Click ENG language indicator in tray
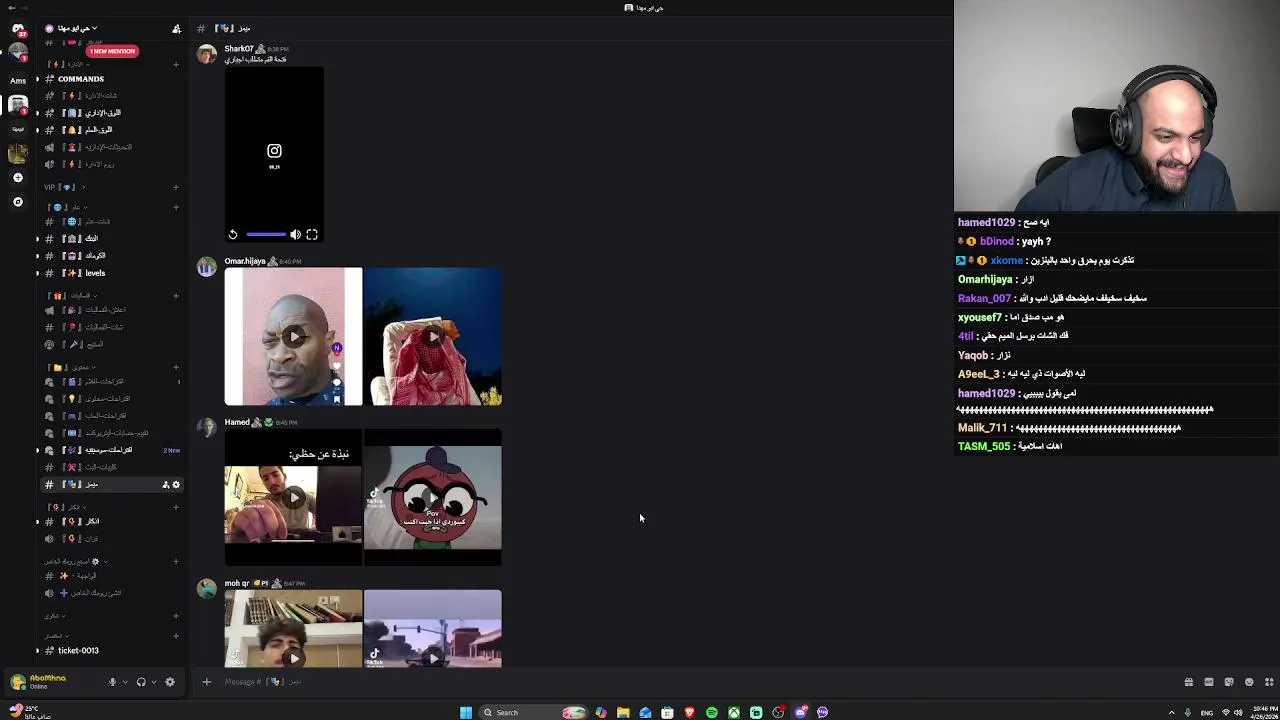This screenshot has width=1280, height=720. (1207, 713)
